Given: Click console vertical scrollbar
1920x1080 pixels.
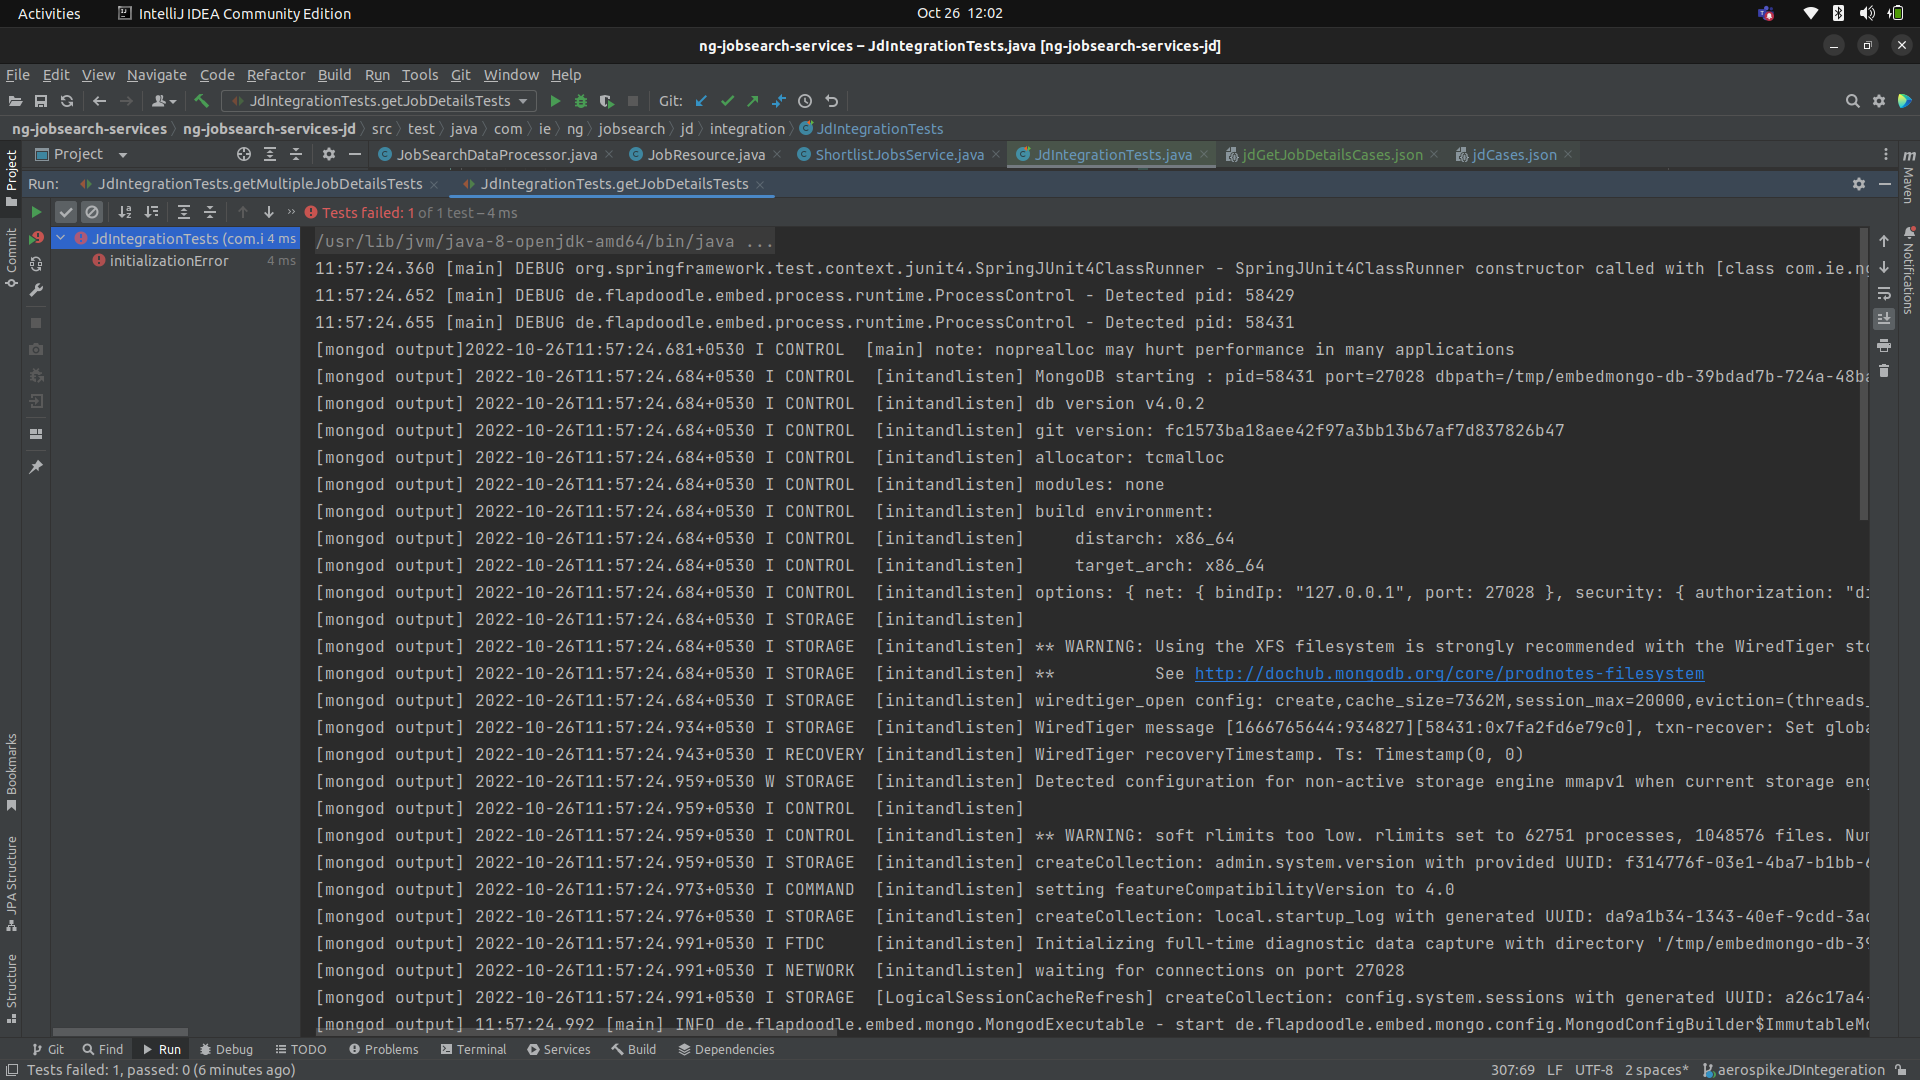Looking at the screenshot, I should (x=1864, y=375).
